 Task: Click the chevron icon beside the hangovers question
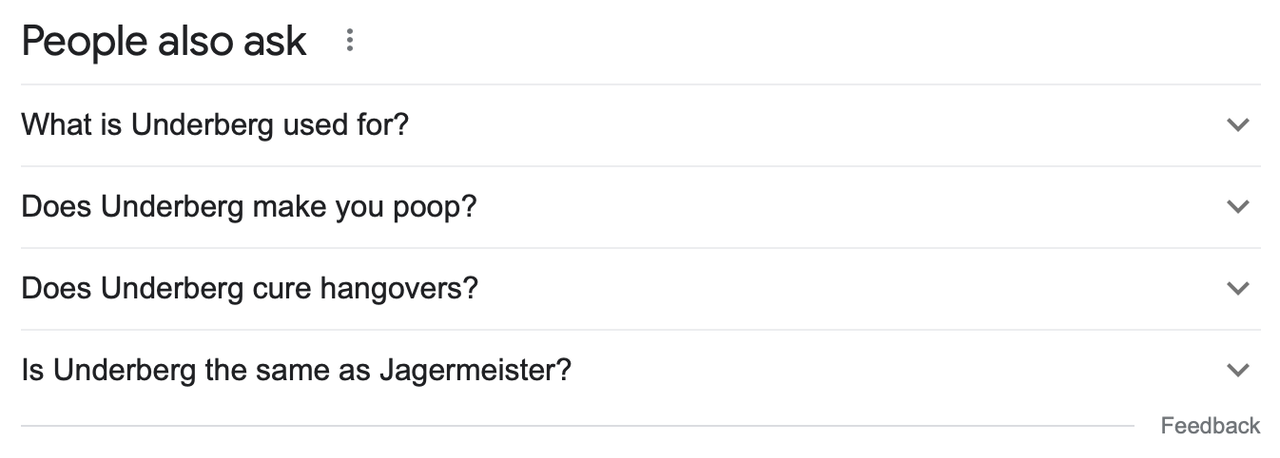[x=1238, y=289]
